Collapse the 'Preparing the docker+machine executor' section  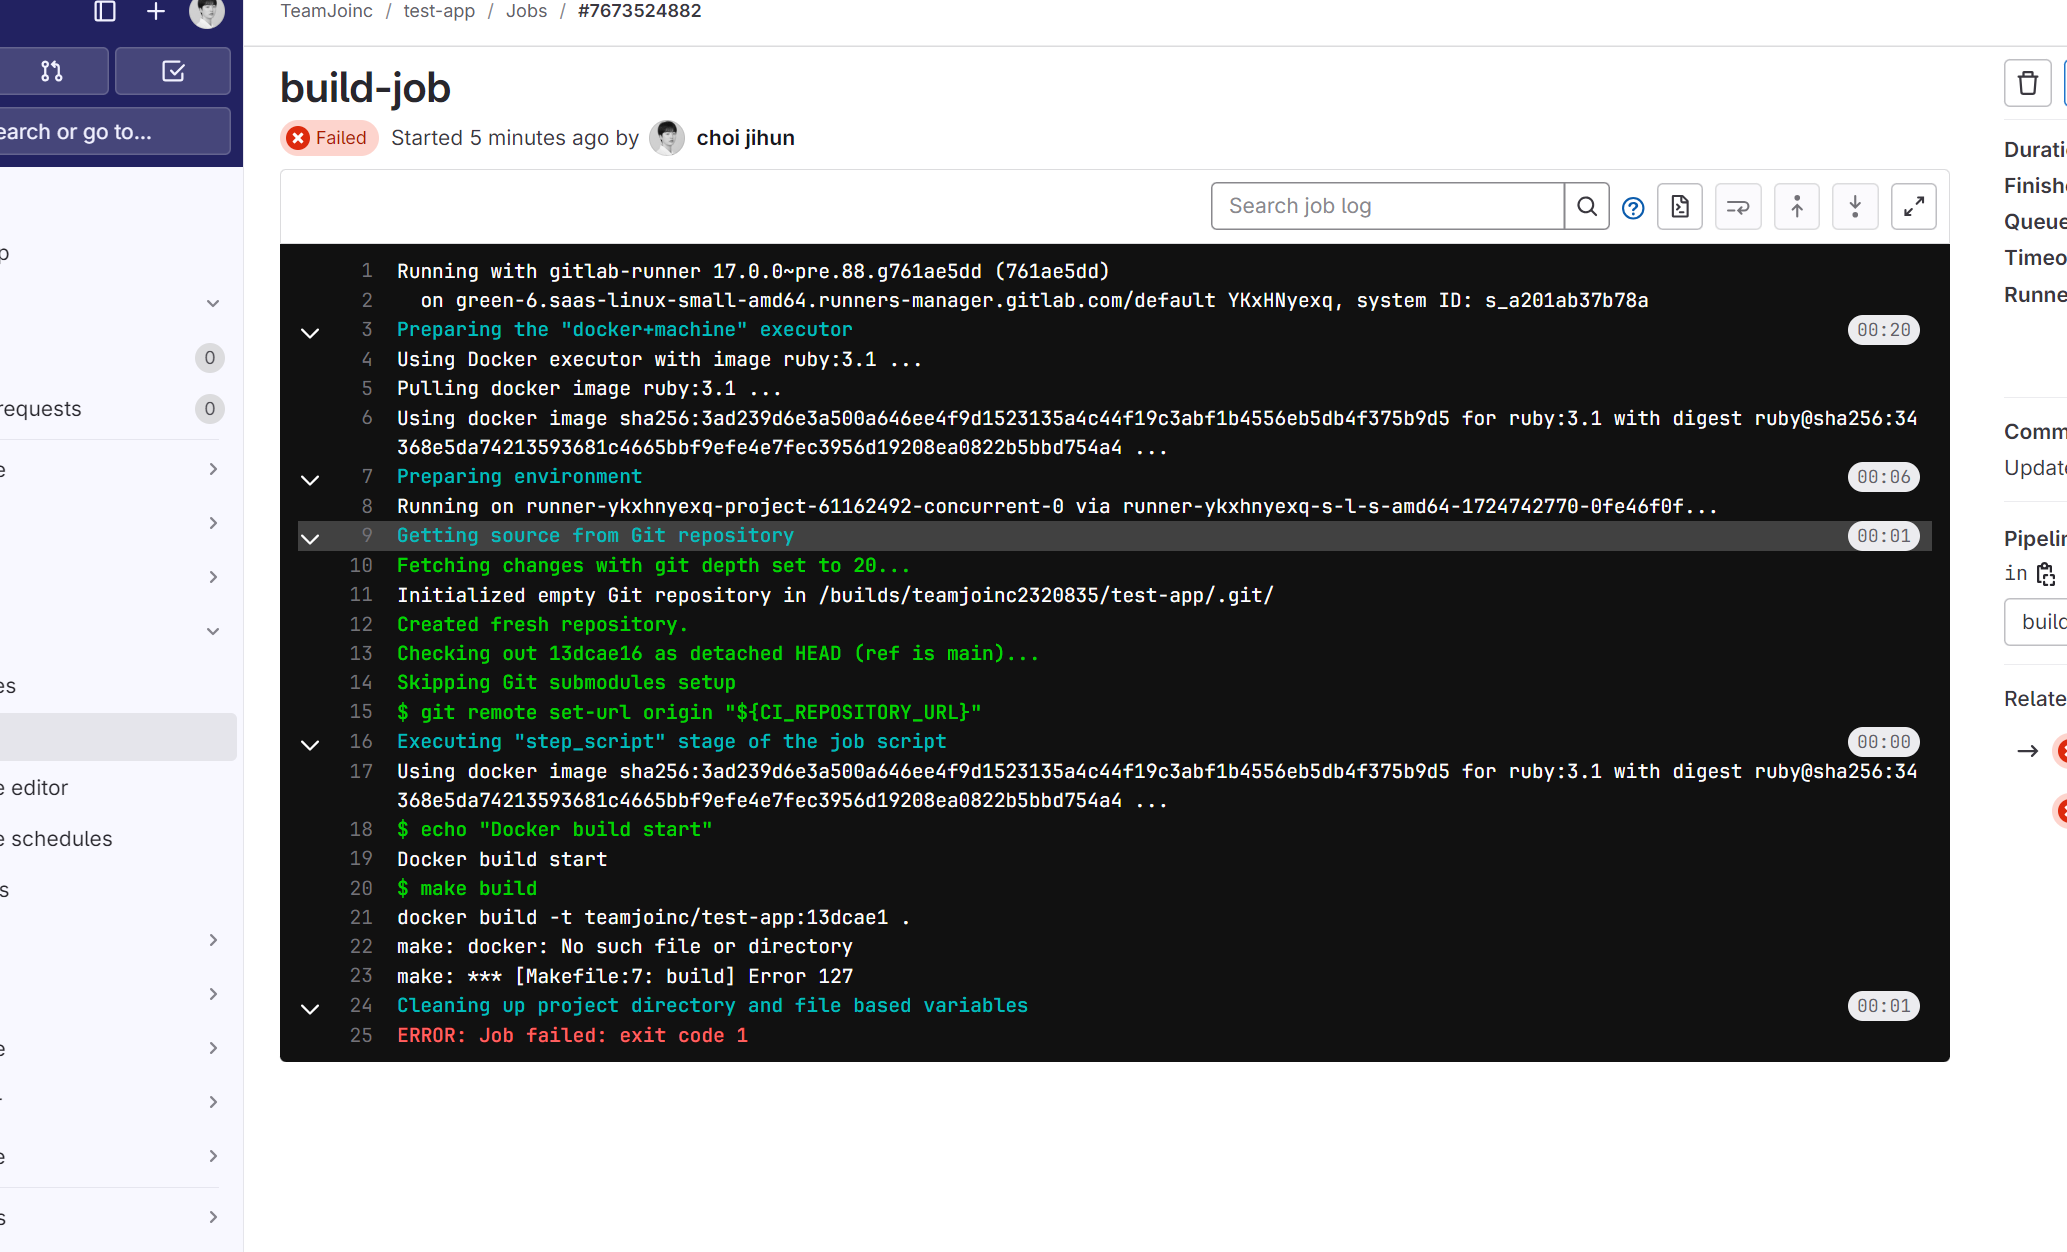click(x=310, y=332)
